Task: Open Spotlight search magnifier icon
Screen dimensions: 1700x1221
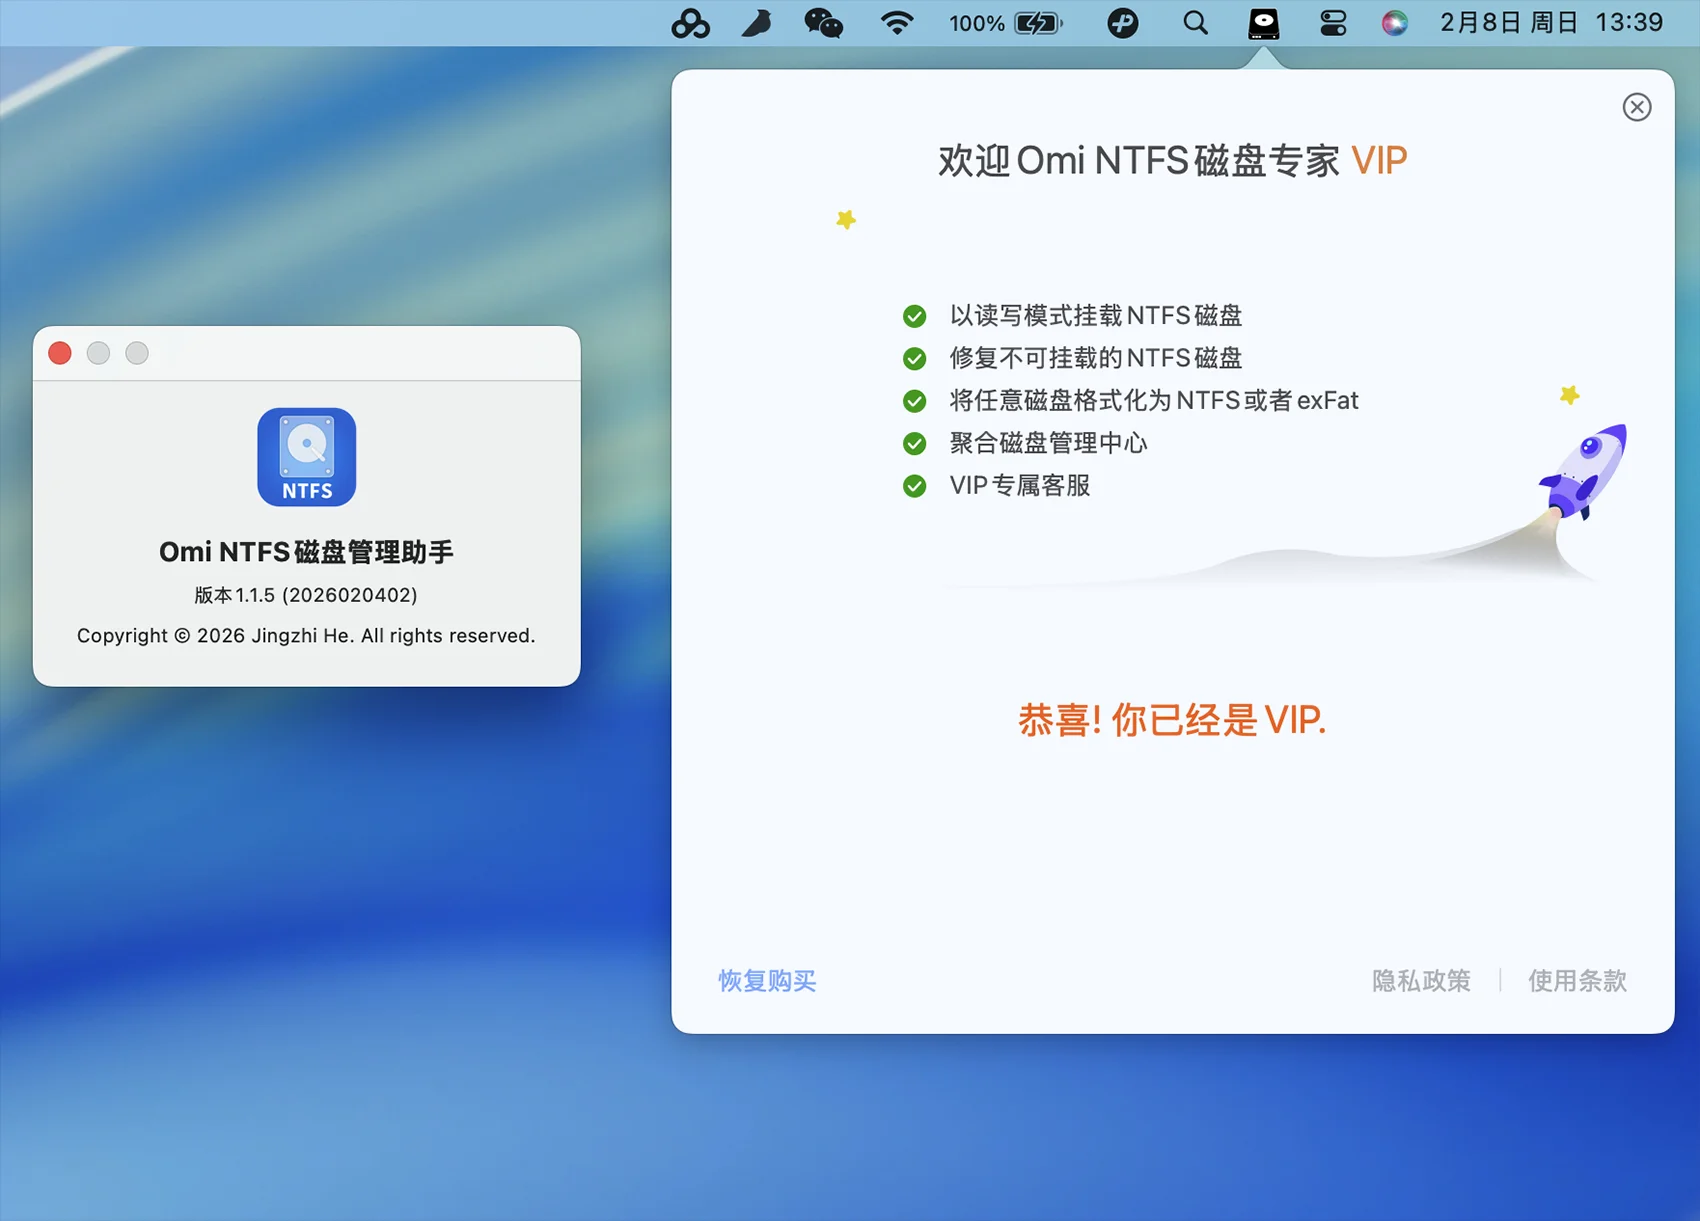Action: pos(1195,23)
